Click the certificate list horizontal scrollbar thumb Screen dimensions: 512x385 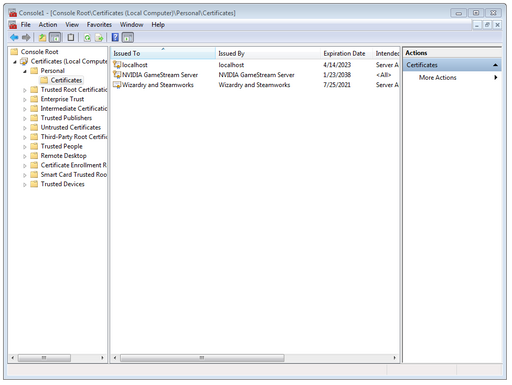[202, 358]
